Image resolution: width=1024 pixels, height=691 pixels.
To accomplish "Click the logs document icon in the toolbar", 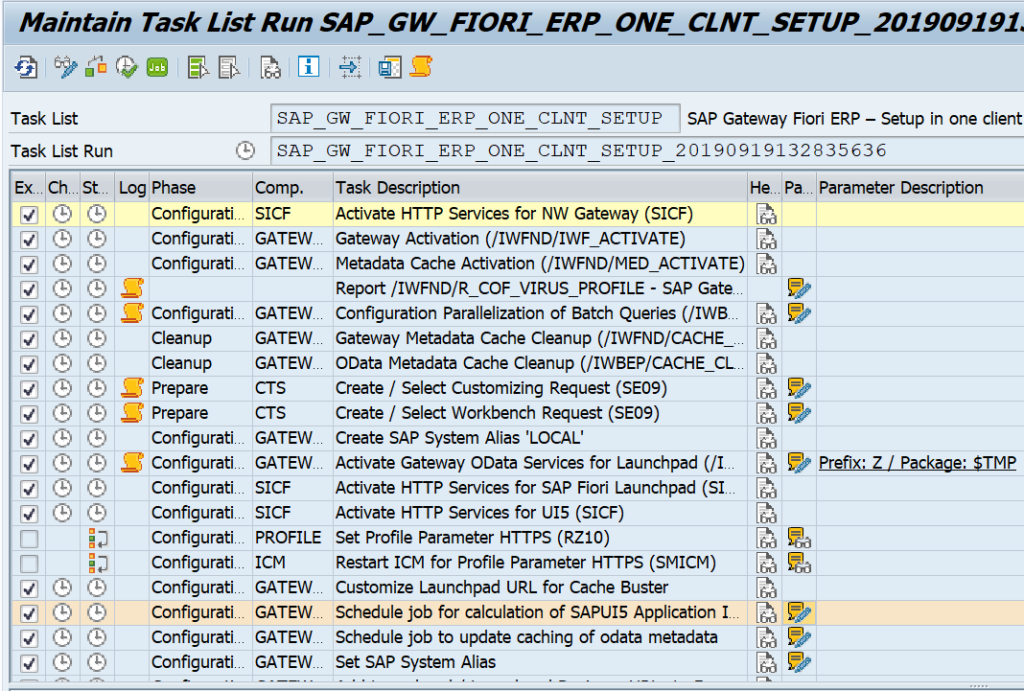I will (x=270, y=68).
